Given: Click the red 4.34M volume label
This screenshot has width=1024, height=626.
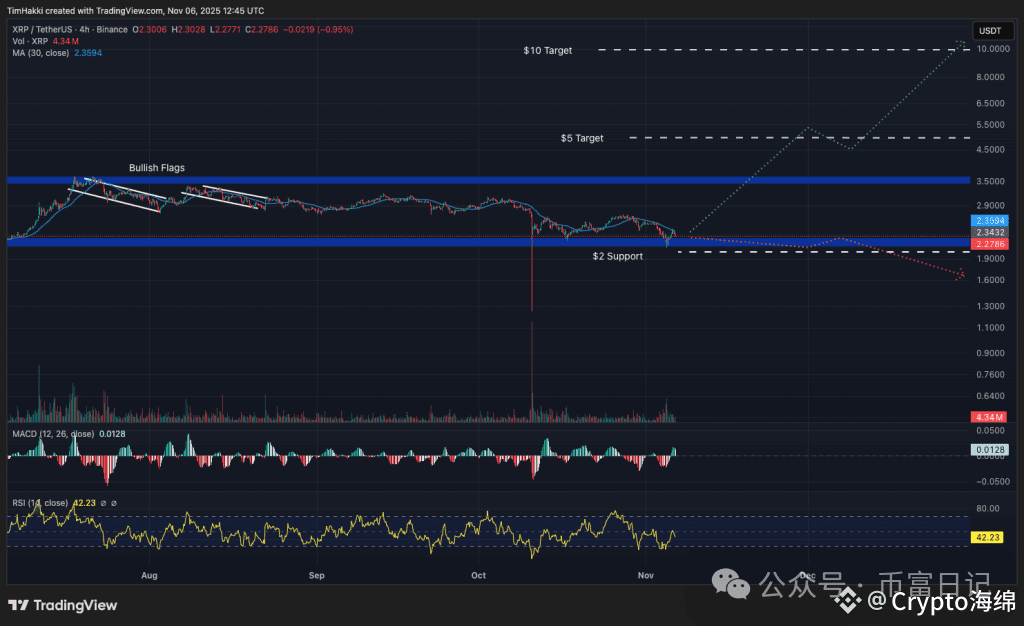Looking at the screenshot, I should (988, 417).
